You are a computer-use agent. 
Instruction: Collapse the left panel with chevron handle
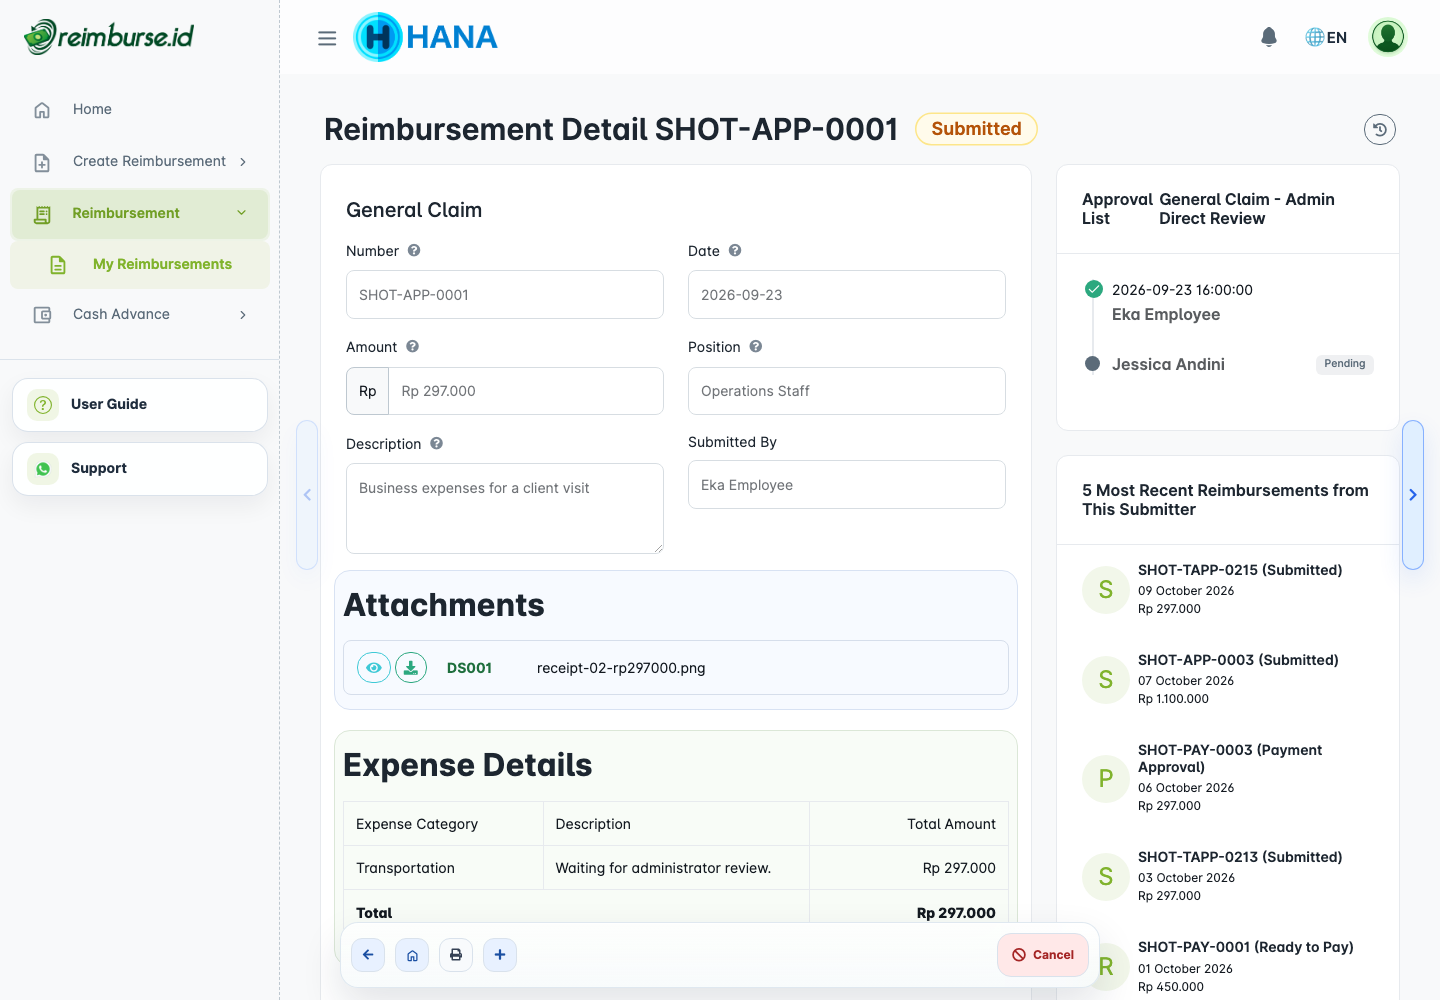tap(307, 495)
